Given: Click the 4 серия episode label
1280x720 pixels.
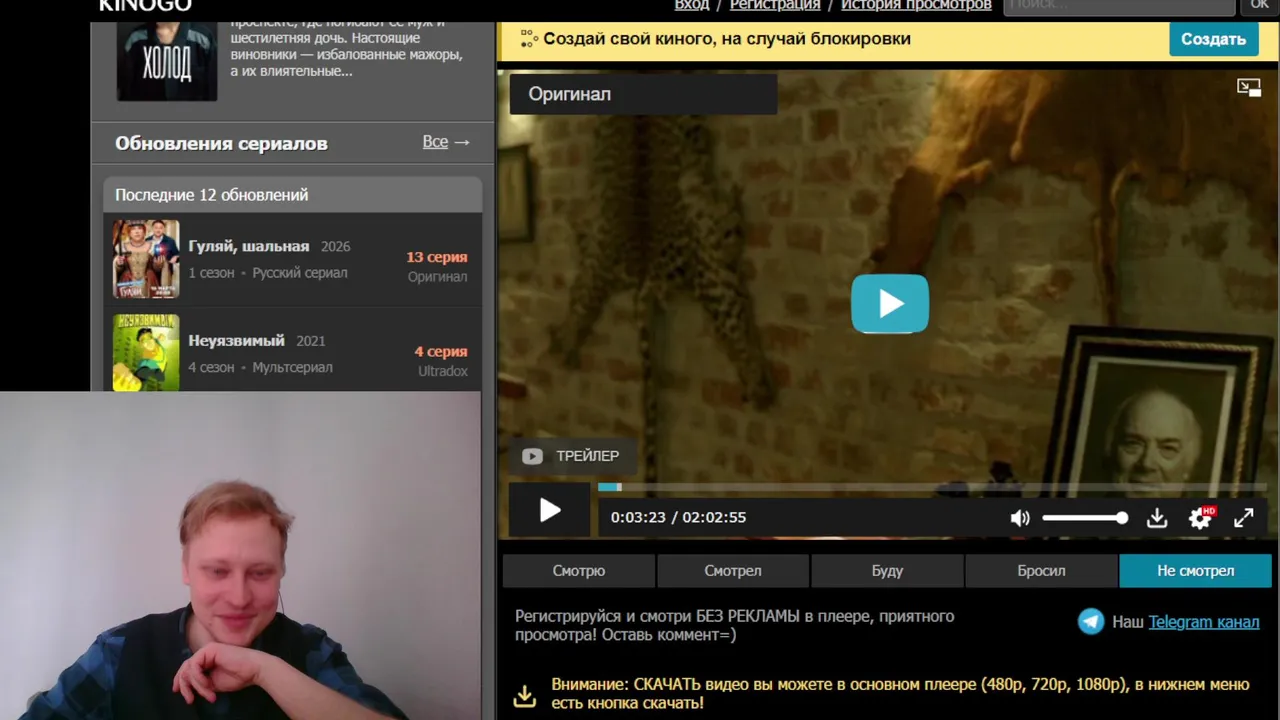Looking at the screenshot, I should pyautogui.click(x=441, y=351).
